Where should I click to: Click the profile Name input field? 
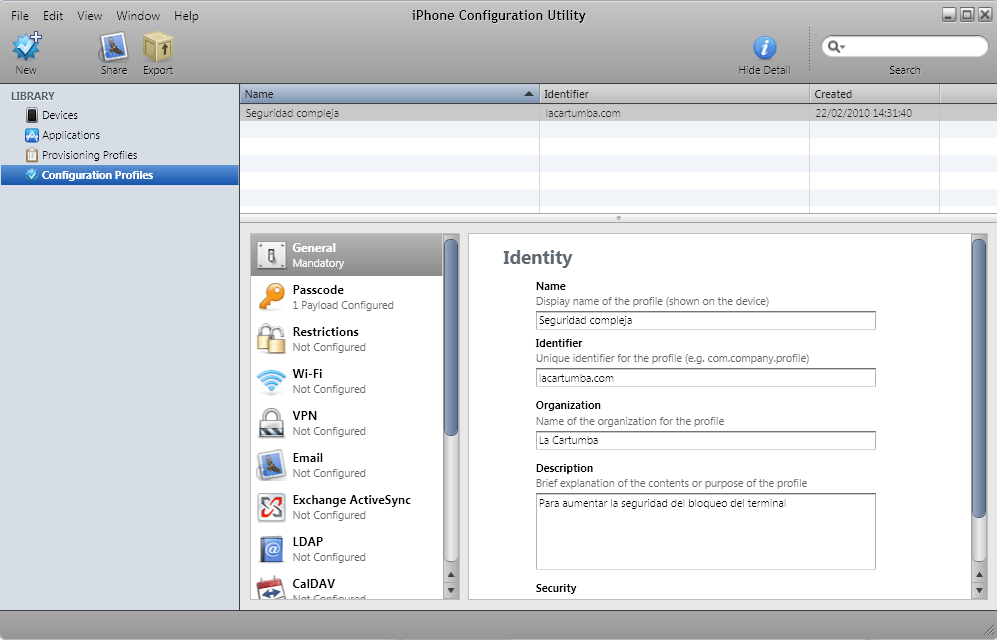point(705,320)
